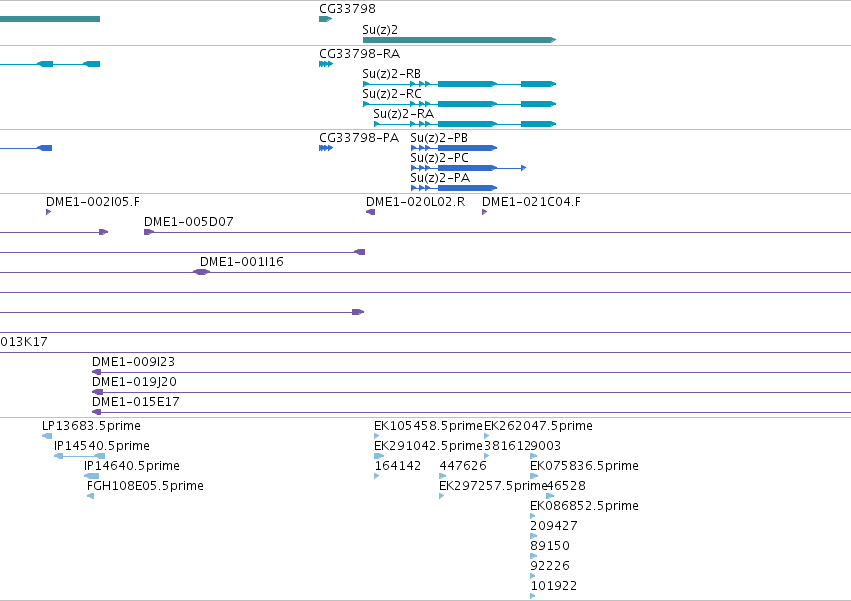The height and width of the screenshot is (601, 851).
Task: Select the IP14540.5prime EST feature
Action: pyautogui.click(x=79, y=456)
